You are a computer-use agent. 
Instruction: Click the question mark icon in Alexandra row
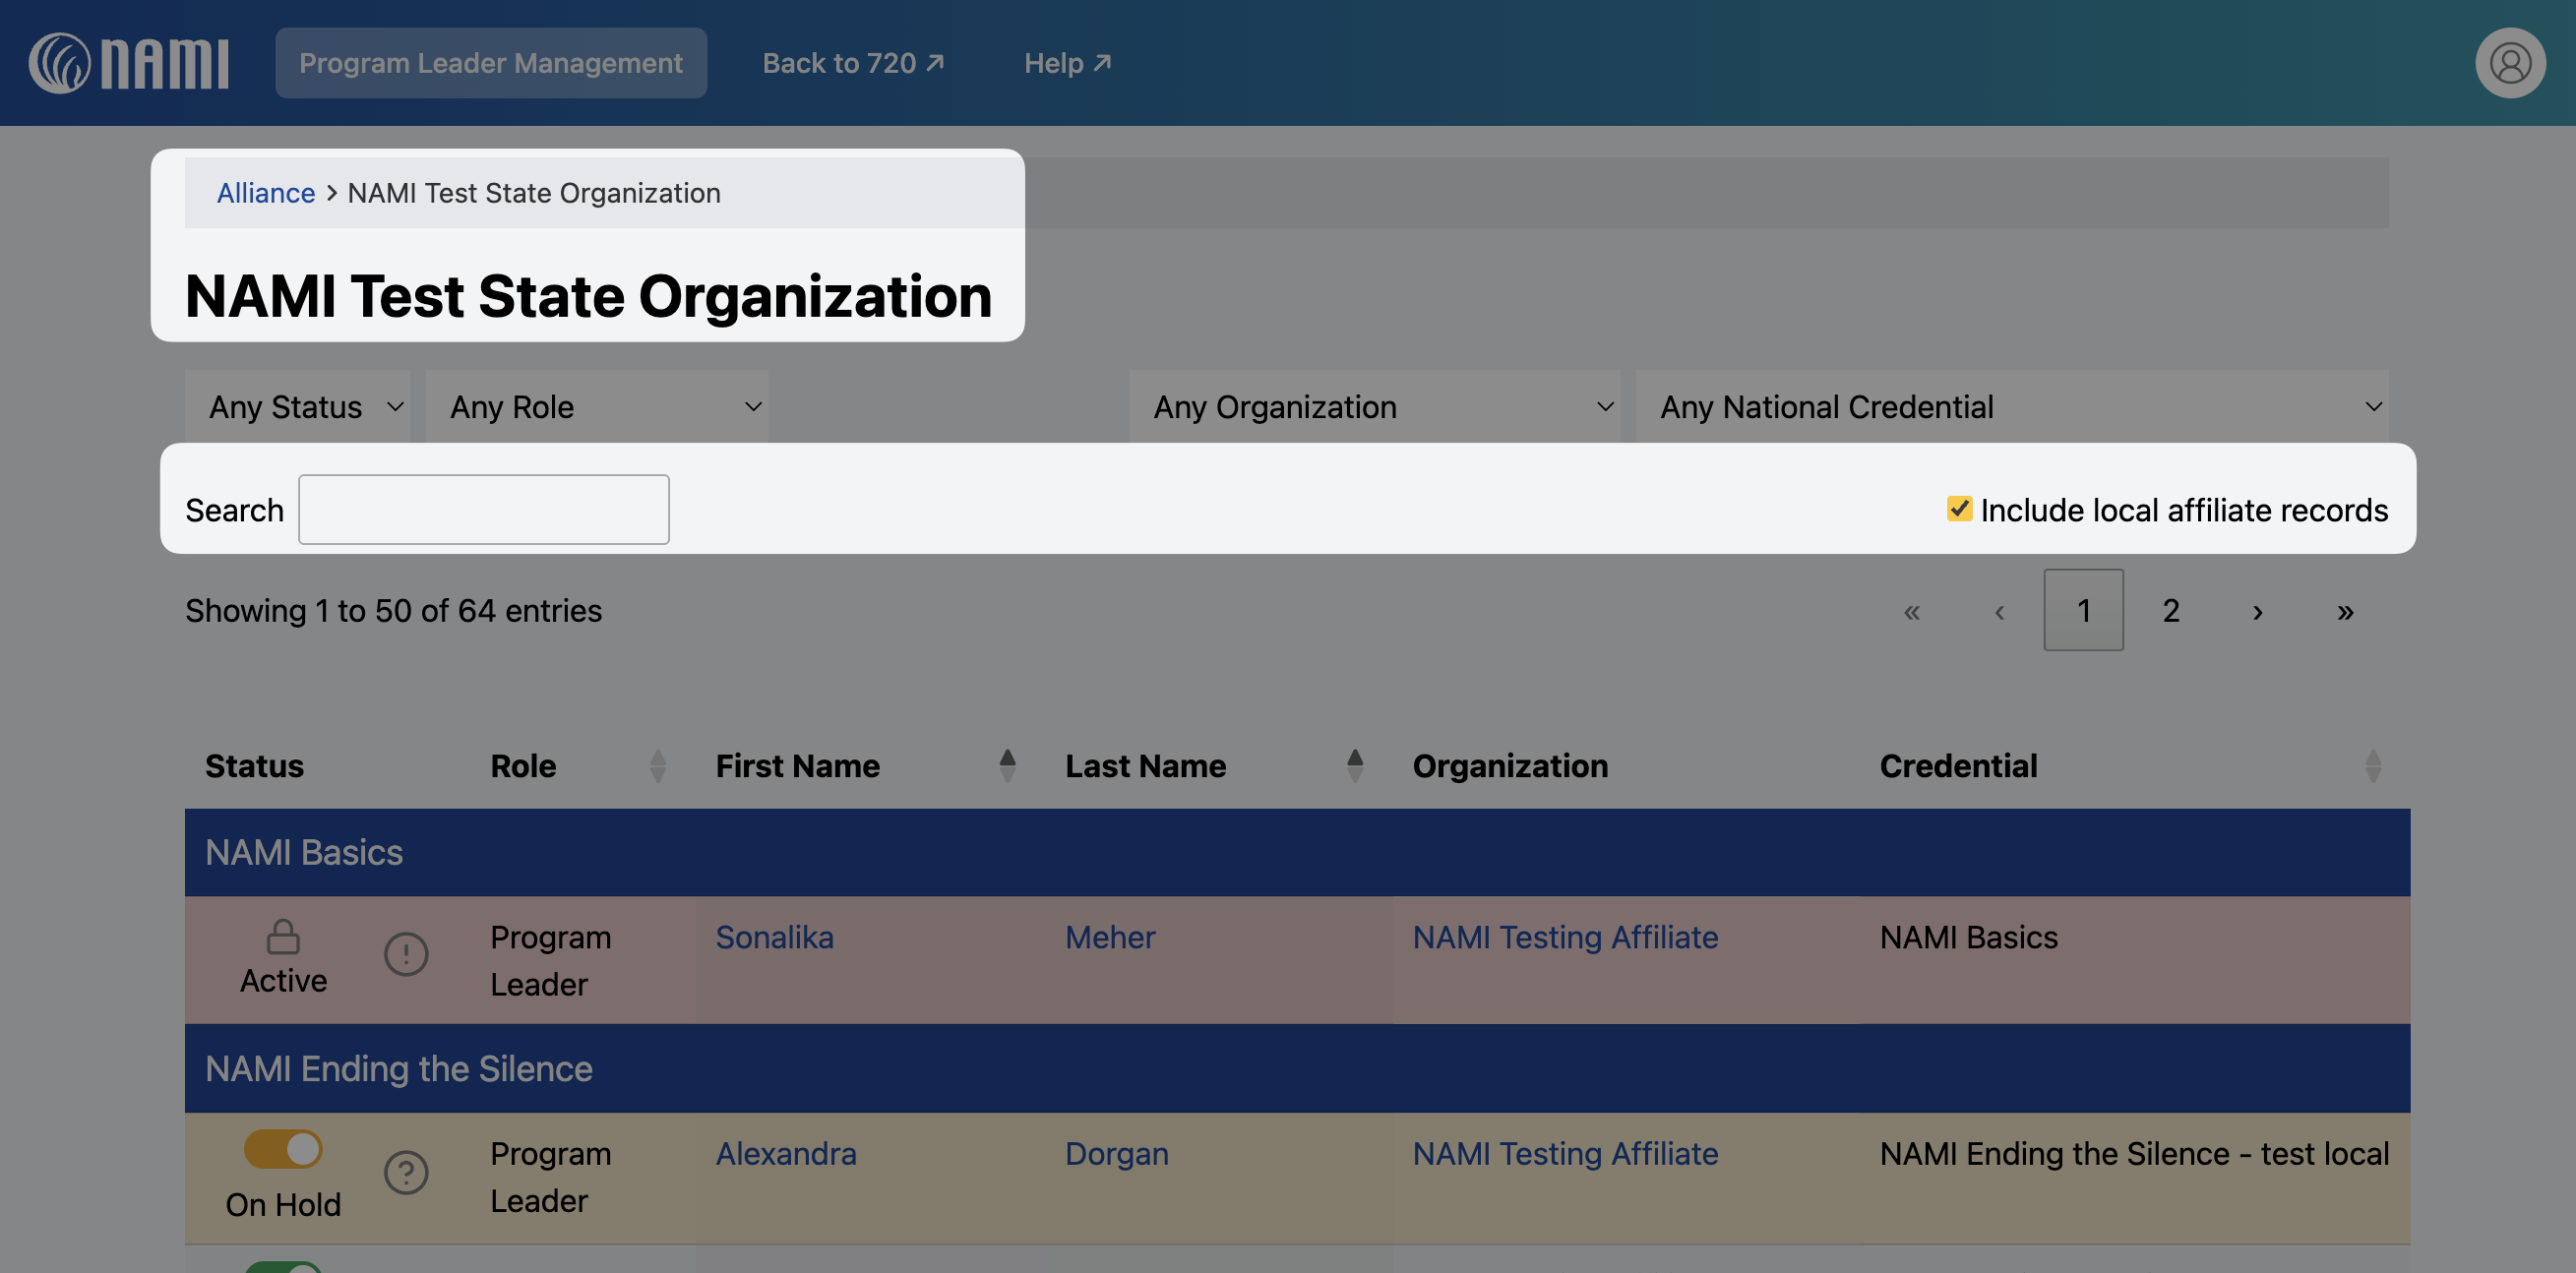pos(406,1172)
